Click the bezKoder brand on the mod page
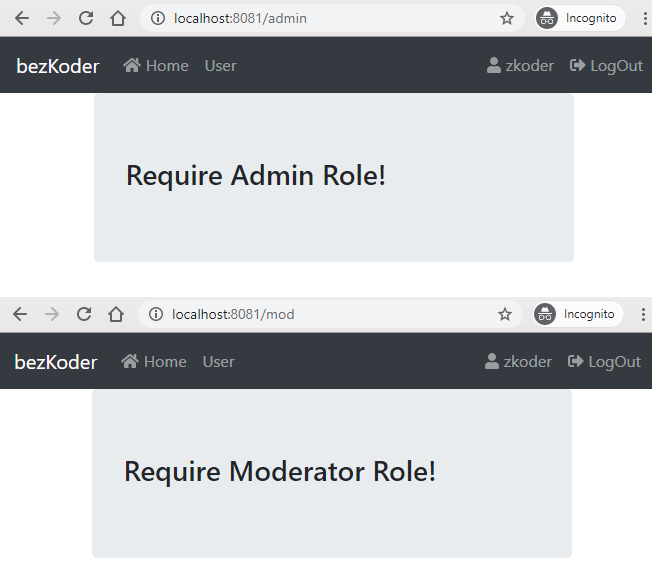The image size is (652, 588). pyautogui.click(x=56, y=362)
